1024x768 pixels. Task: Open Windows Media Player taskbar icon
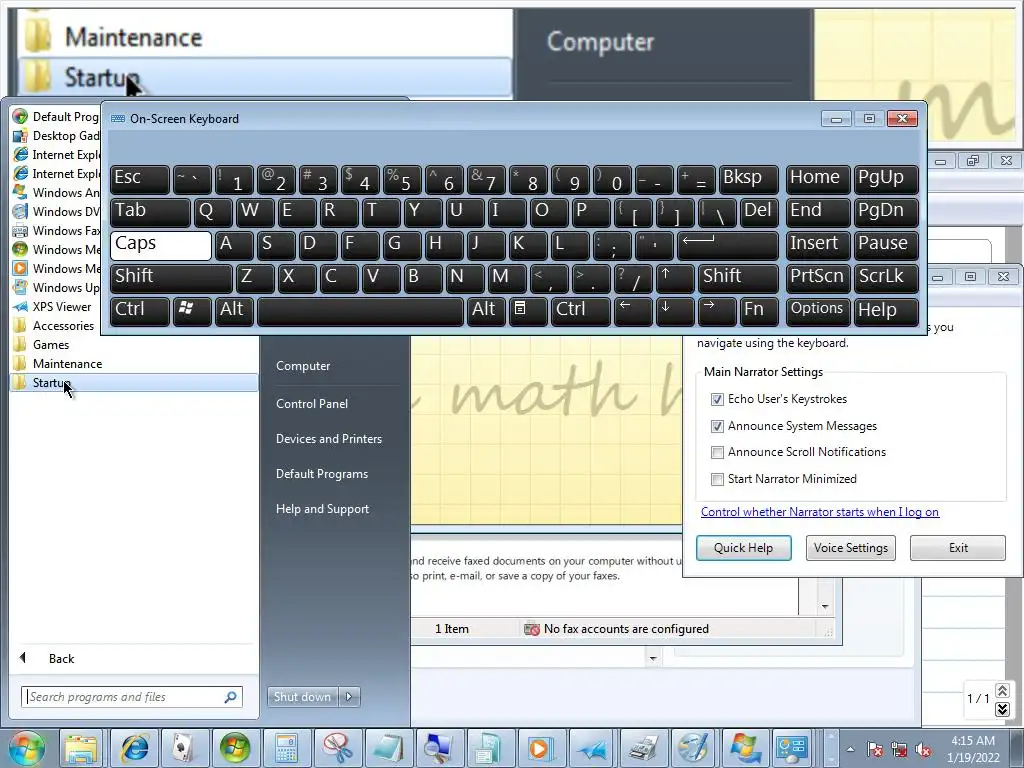541,748
